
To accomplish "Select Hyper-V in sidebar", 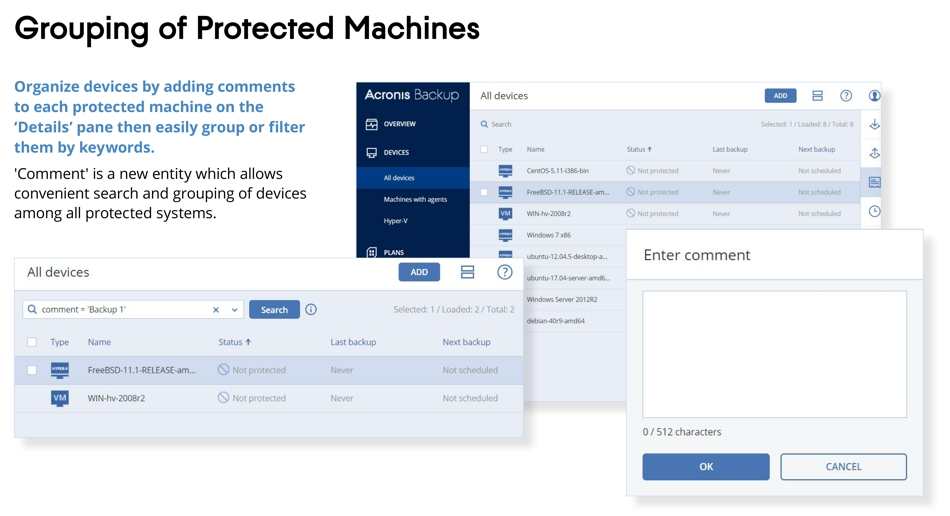I will point(395,221).
